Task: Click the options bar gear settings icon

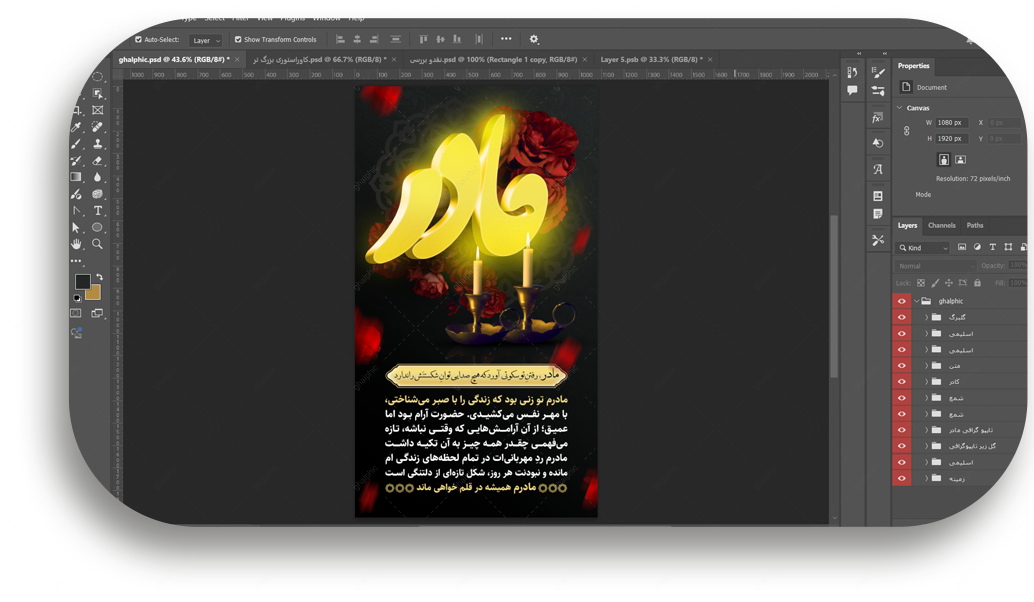Action: [x=533, y=39]
